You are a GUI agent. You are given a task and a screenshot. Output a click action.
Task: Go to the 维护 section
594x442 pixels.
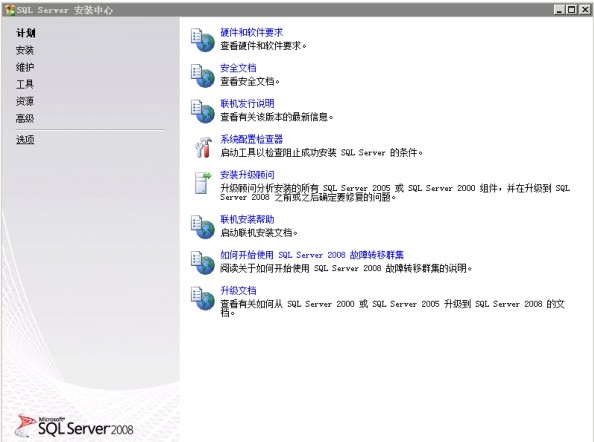[25, 67]
